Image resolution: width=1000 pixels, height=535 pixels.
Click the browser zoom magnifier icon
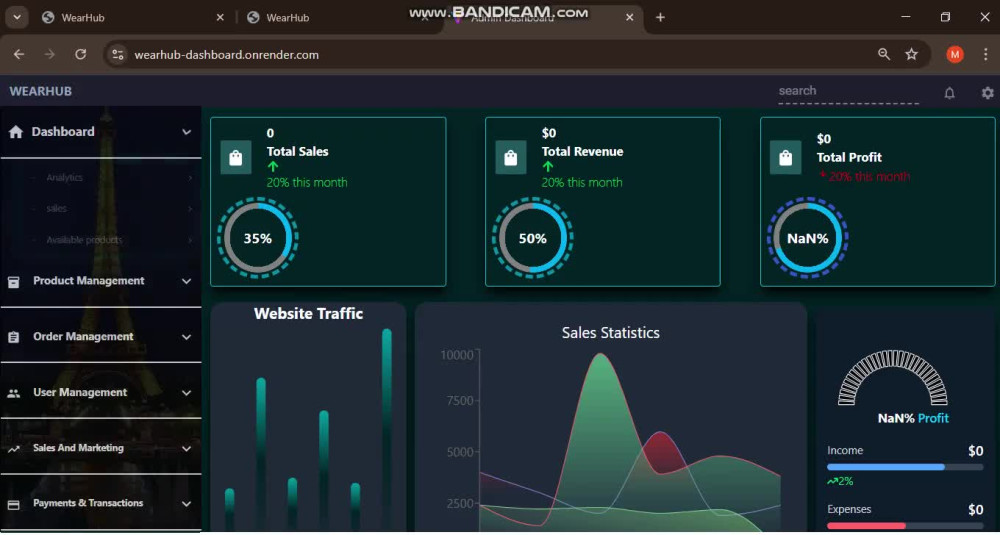[884, 54]
